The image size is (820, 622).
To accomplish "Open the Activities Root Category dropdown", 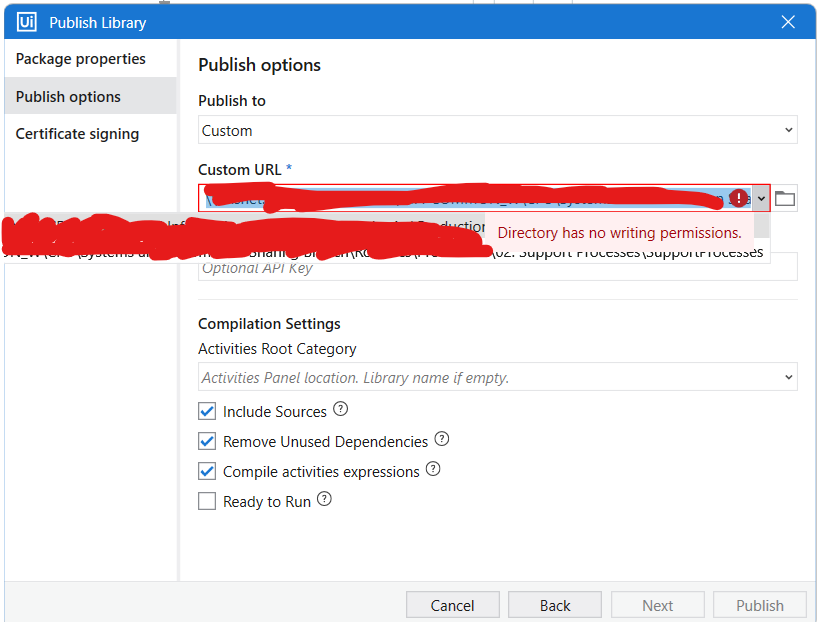I will tap(789, 376).
